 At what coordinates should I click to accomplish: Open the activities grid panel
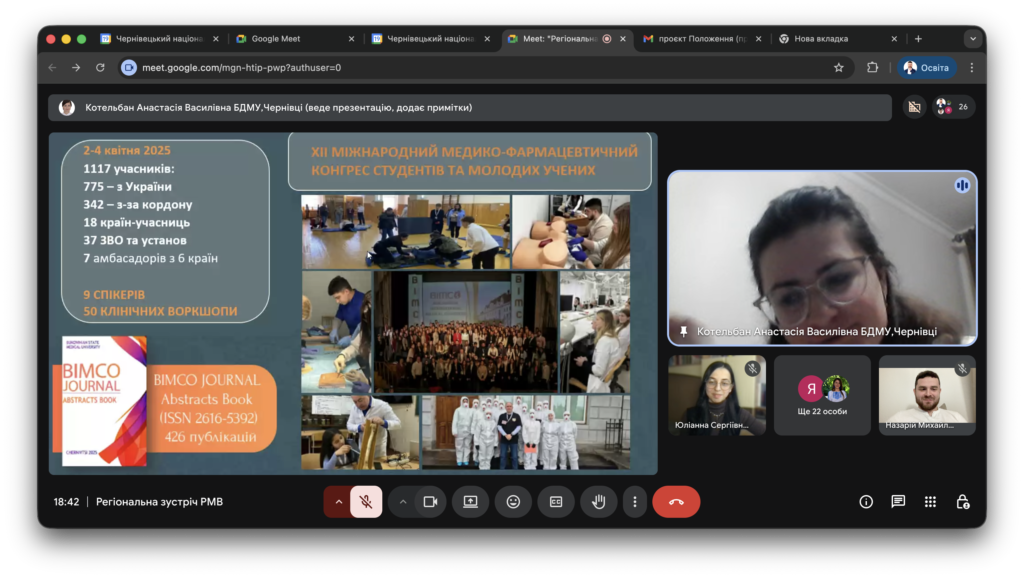pyautogui.click(x=930, y=502)
